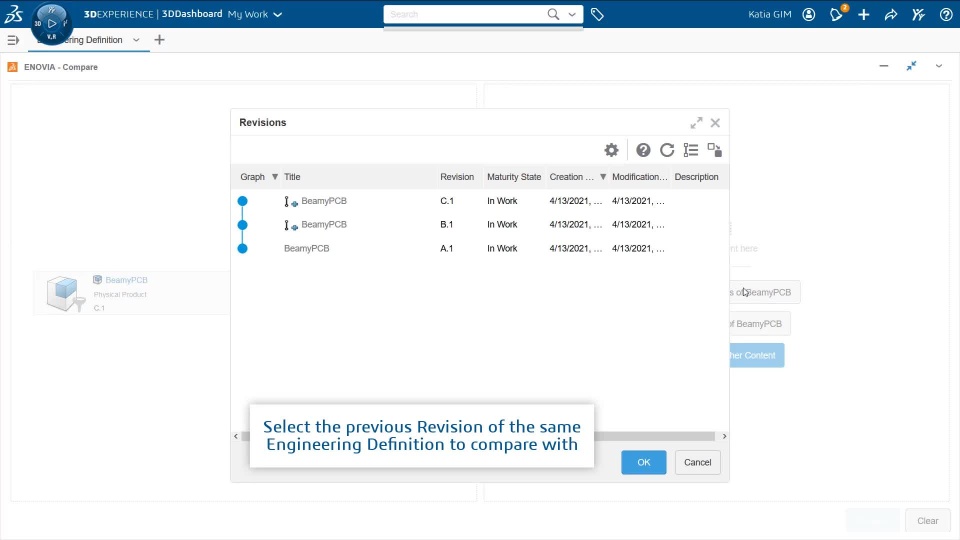Select the graph node for revision B.1
Screen dimensions: 960x540
click(x=242, y=225)
